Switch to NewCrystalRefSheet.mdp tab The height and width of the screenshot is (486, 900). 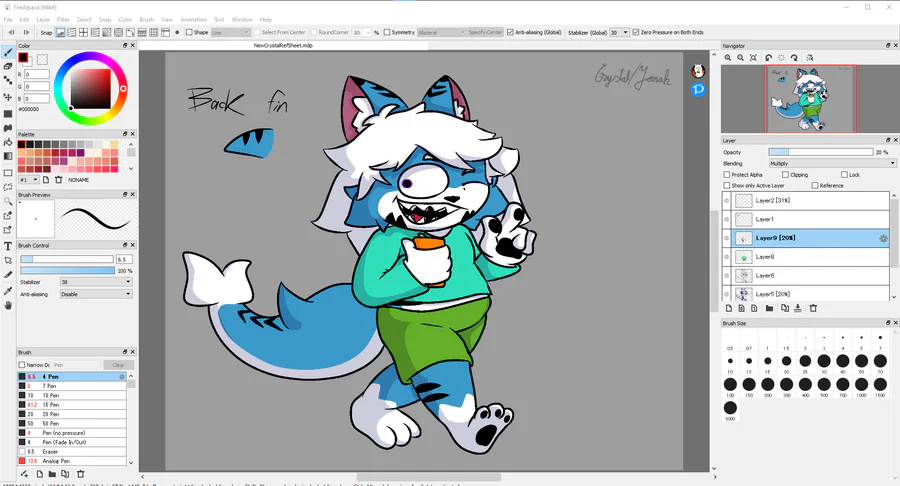(x=283, y=45)
